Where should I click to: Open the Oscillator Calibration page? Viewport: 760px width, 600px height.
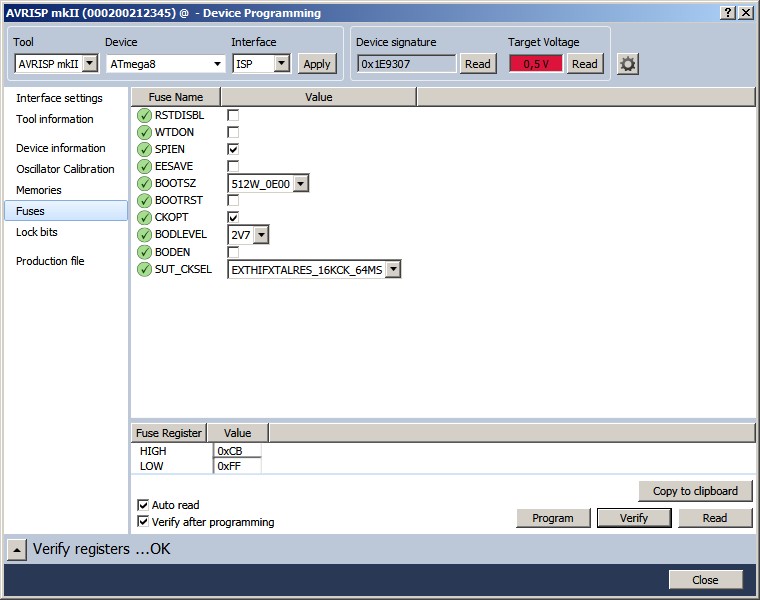pyautogui.click(x=65, y=169)
